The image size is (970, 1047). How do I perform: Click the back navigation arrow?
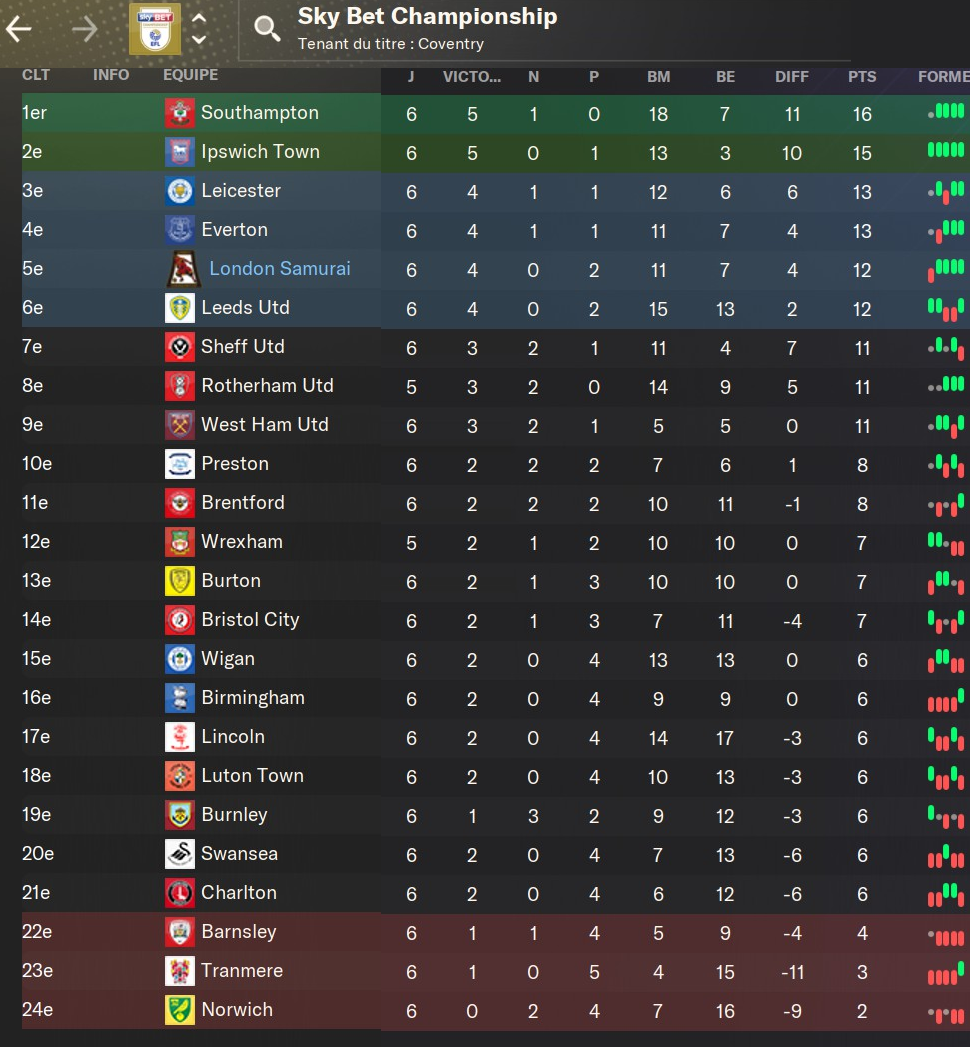click(19, 29)
